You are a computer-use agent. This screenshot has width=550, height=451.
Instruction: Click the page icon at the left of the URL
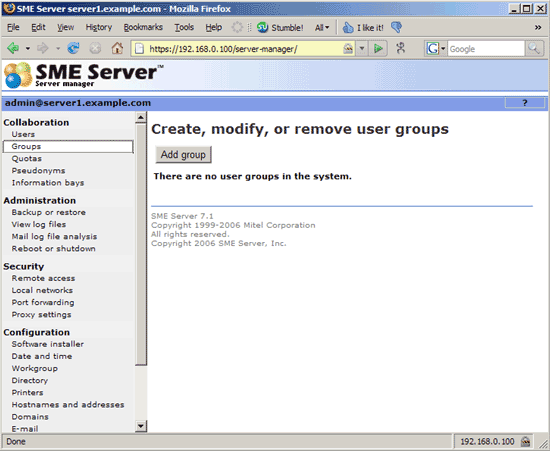[x=140, y=48]
